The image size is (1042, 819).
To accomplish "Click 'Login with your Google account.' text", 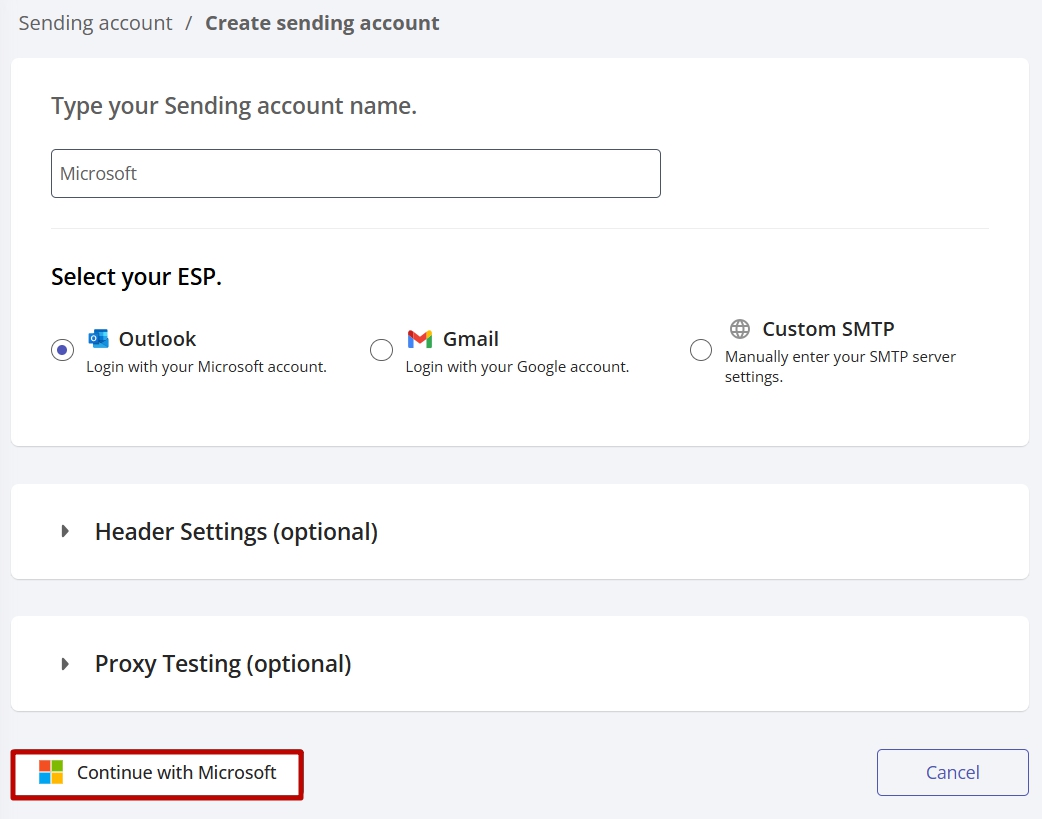I will pyautogui.click(x=517, y=367).
